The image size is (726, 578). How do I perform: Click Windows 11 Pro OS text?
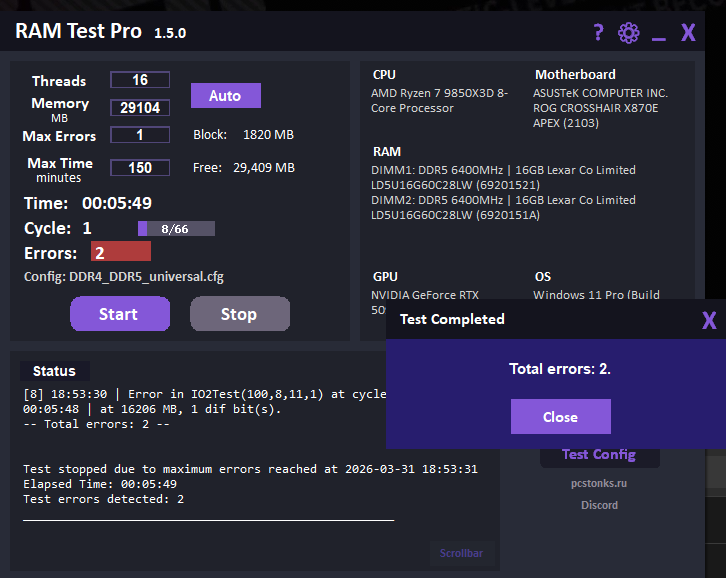596,295
